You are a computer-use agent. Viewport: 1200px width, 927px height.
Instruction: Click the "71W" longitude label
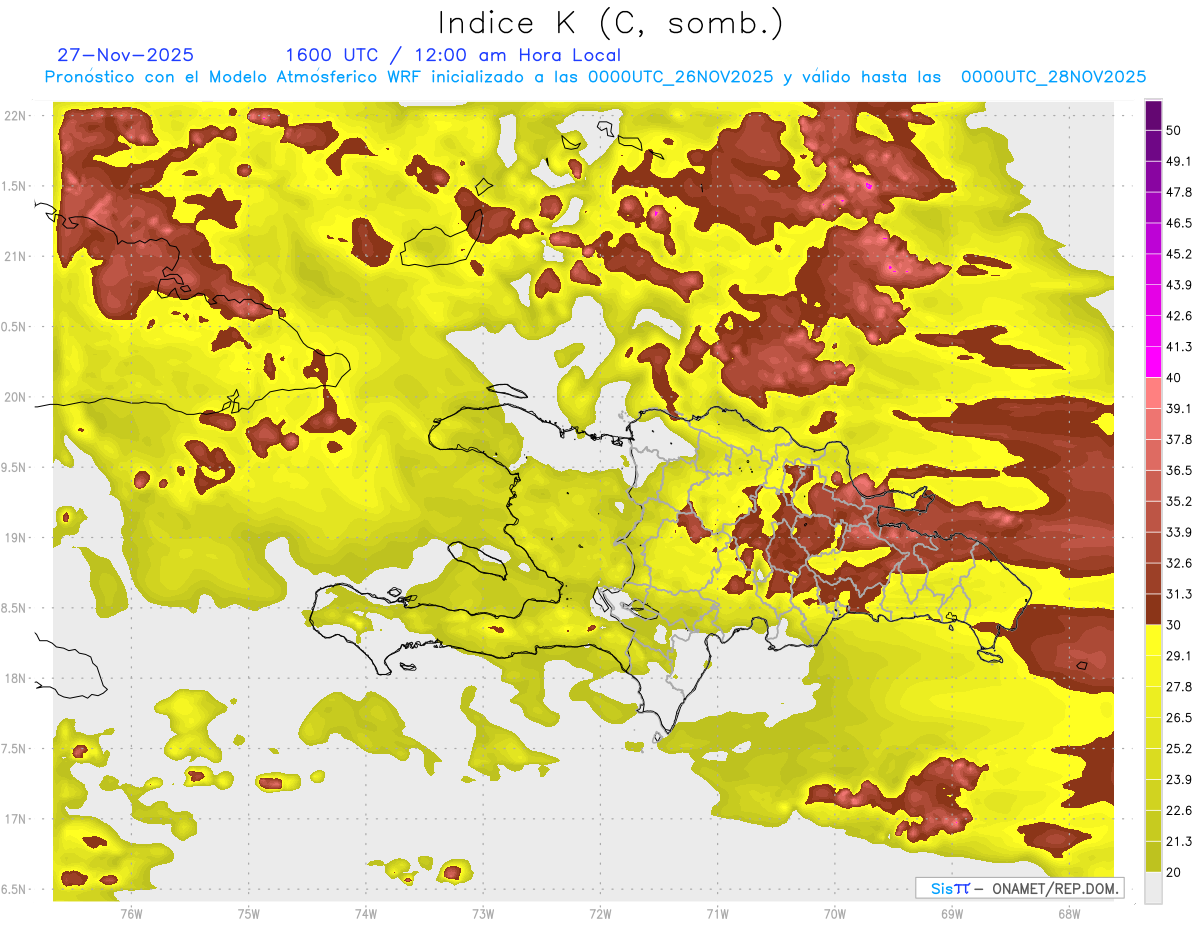pyautogui.click(x=717, y=913)
